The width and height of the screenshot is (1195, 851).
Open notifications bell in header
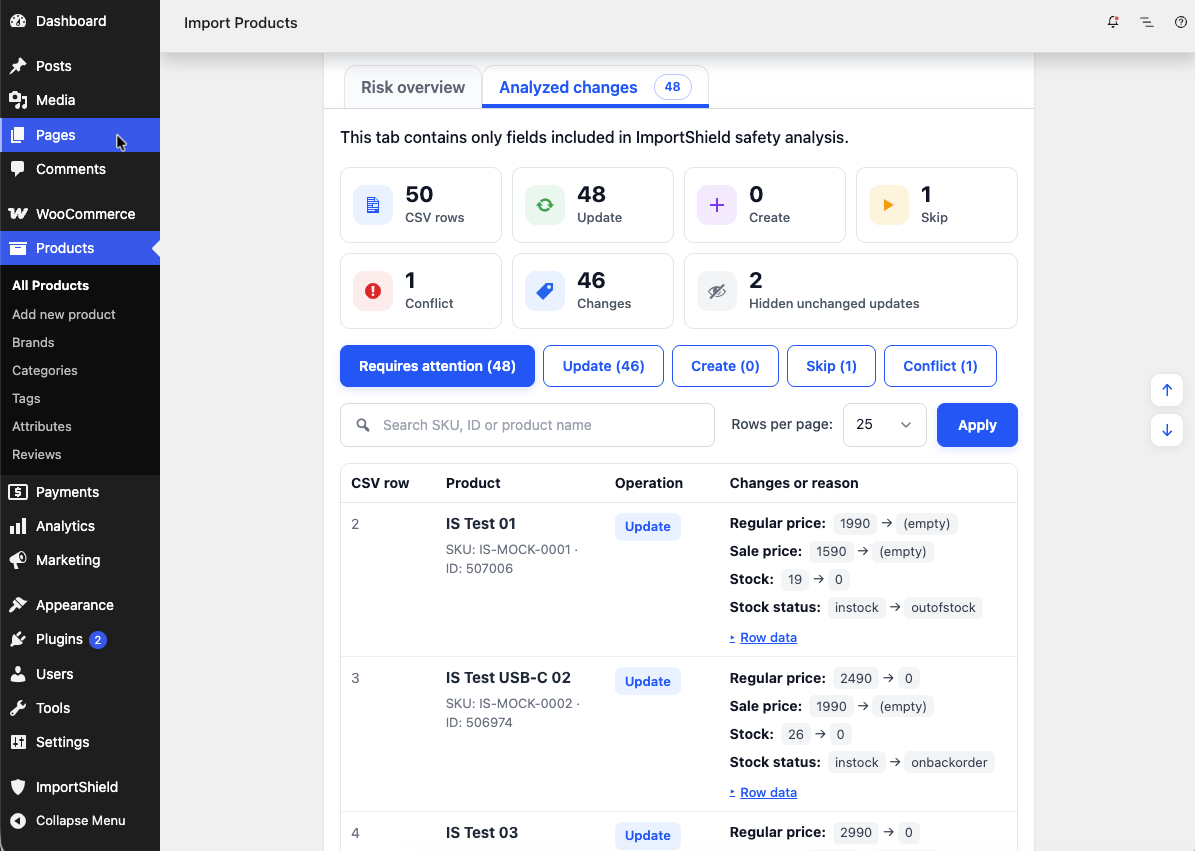coord(1113,22)
